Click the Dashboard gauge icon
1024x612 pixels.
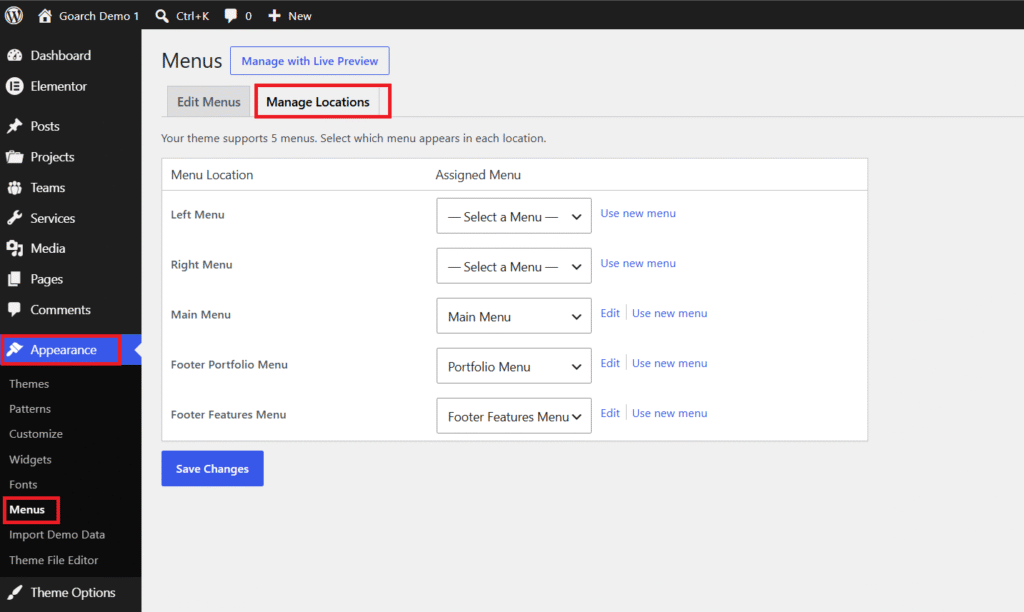(14, 56)
